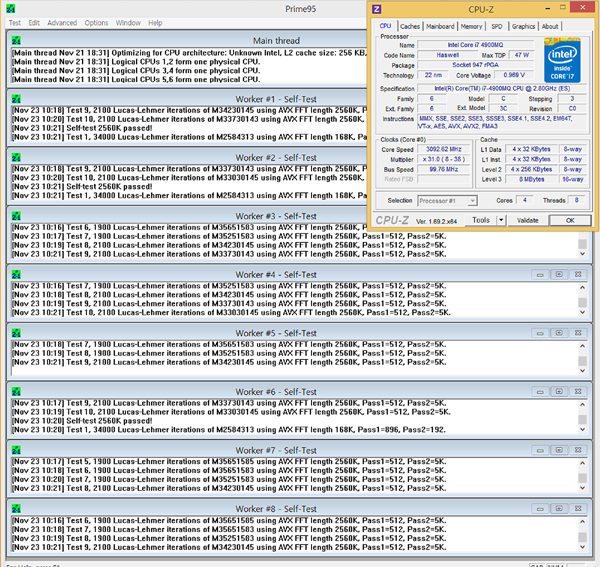This screenshot has width=600, height=567.
Task: Click the 'Intel Core i7 4900MQ' name field
Action: (x=475, y=45)
